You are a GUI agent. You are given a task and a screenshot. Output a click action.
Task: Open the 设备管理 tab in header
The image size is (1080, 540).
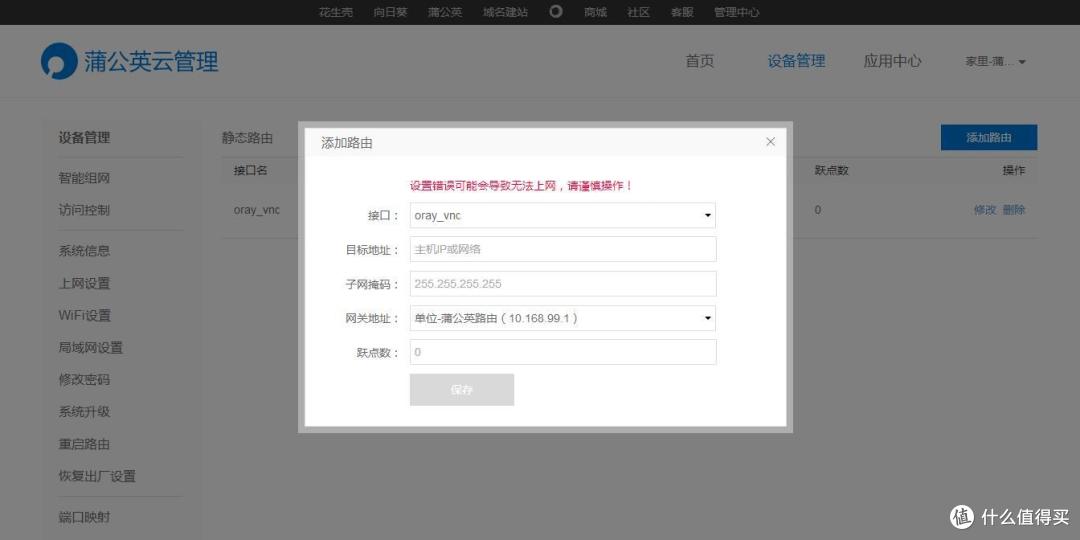pyautogui.click(x=796, y=61)
